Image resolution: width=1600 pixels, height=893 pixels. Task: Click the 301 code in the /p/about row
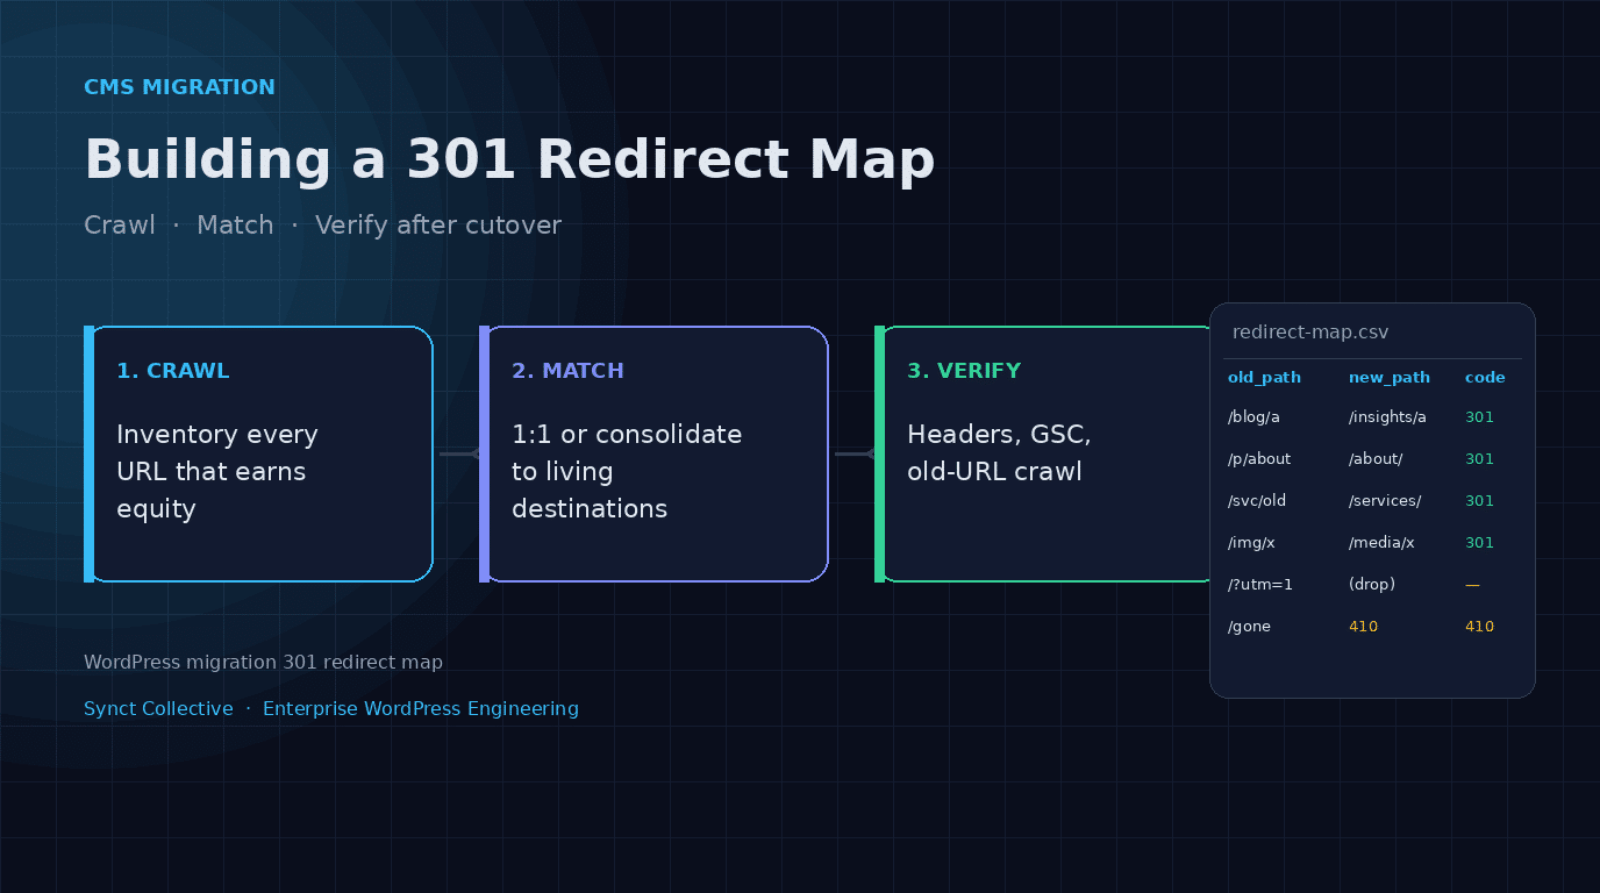[1479, 459]
